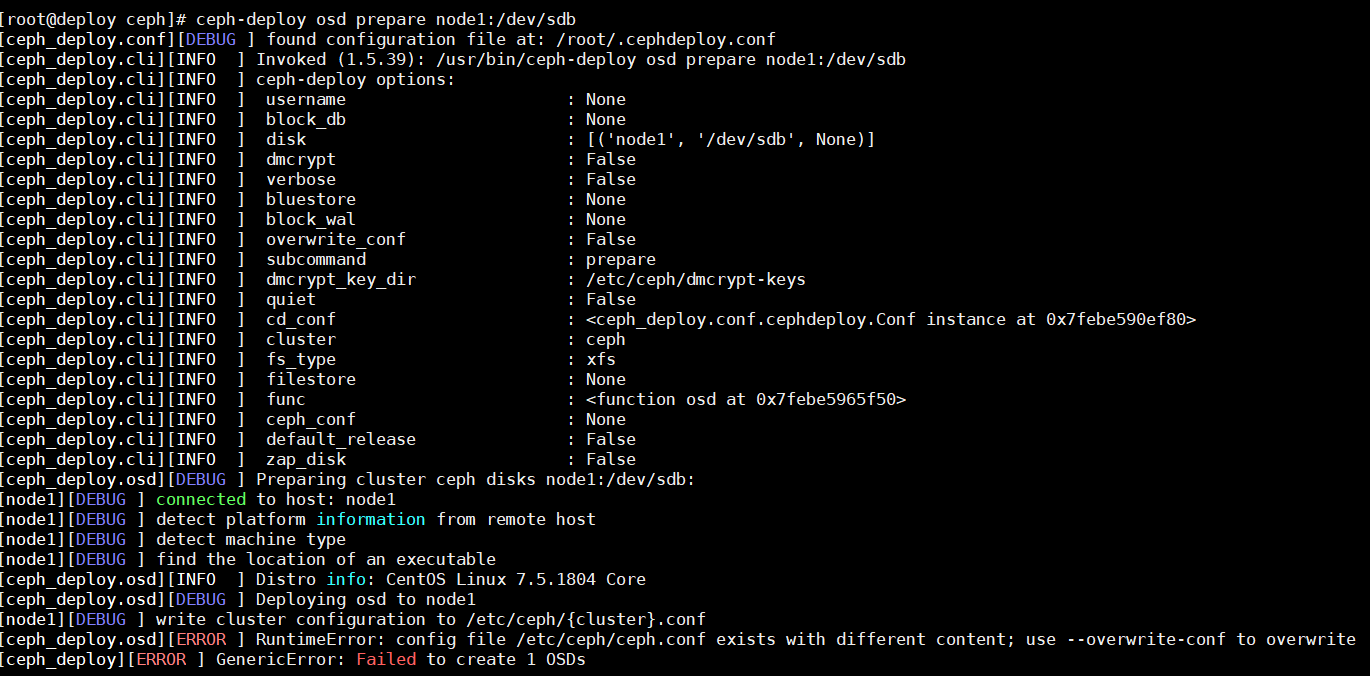This screenshot has width=1370, height=676.
Task: Click the cyan 'info' word after Distro
Action: [346, 579]
